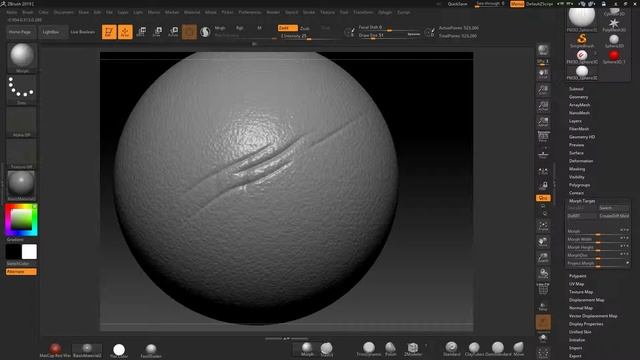Click DefaultZScript in the title bar

coord(539,4)
